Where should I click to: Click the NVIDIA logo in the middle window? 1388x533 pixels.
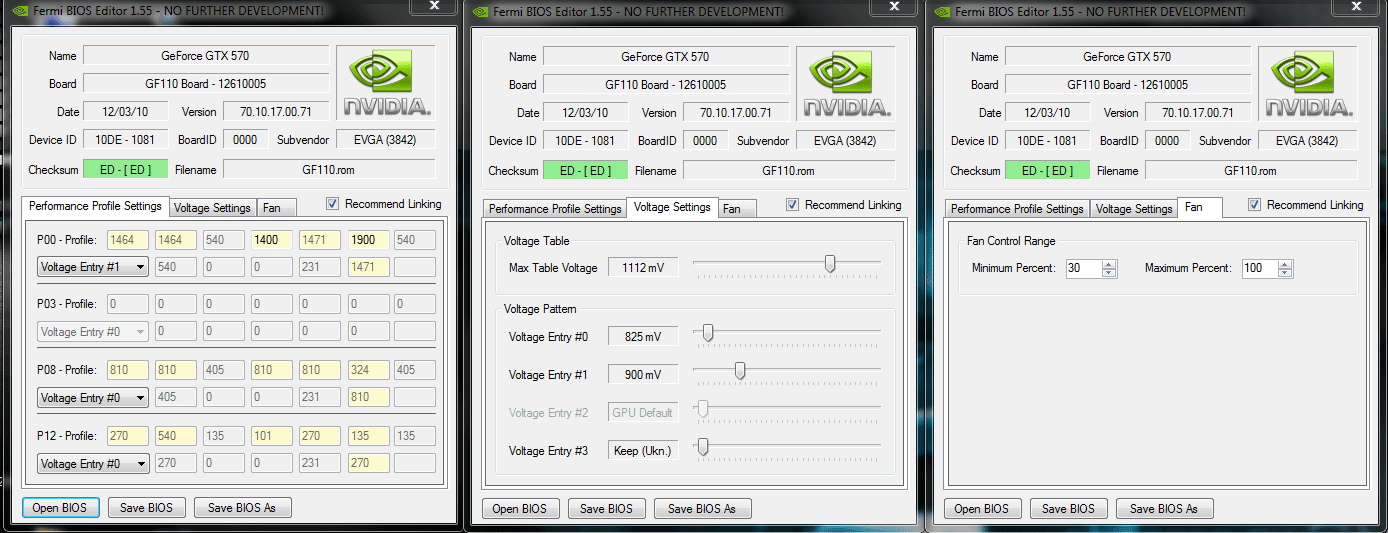[x=845, y=83]
